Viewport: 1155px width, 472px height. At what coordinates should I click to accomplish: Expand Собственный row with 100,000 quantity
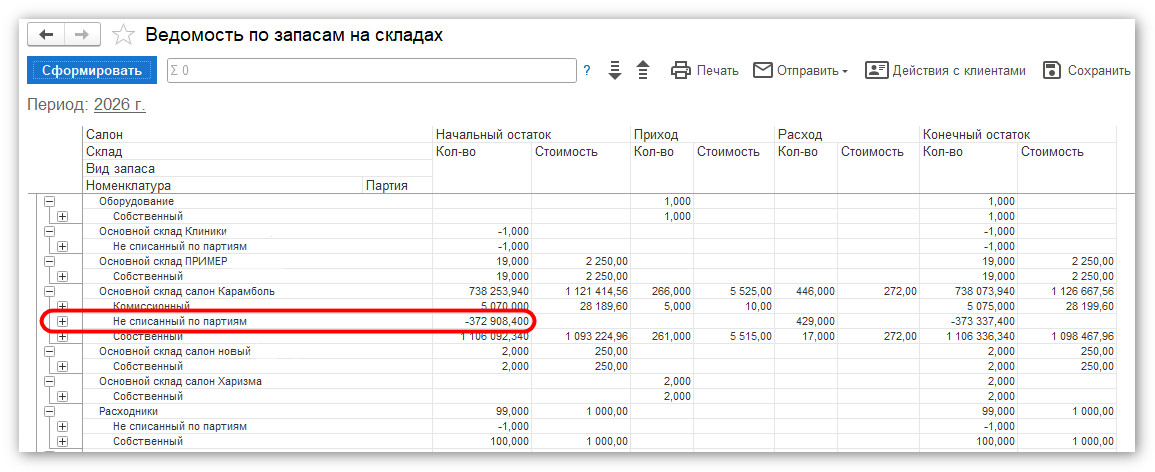[63, 441]
